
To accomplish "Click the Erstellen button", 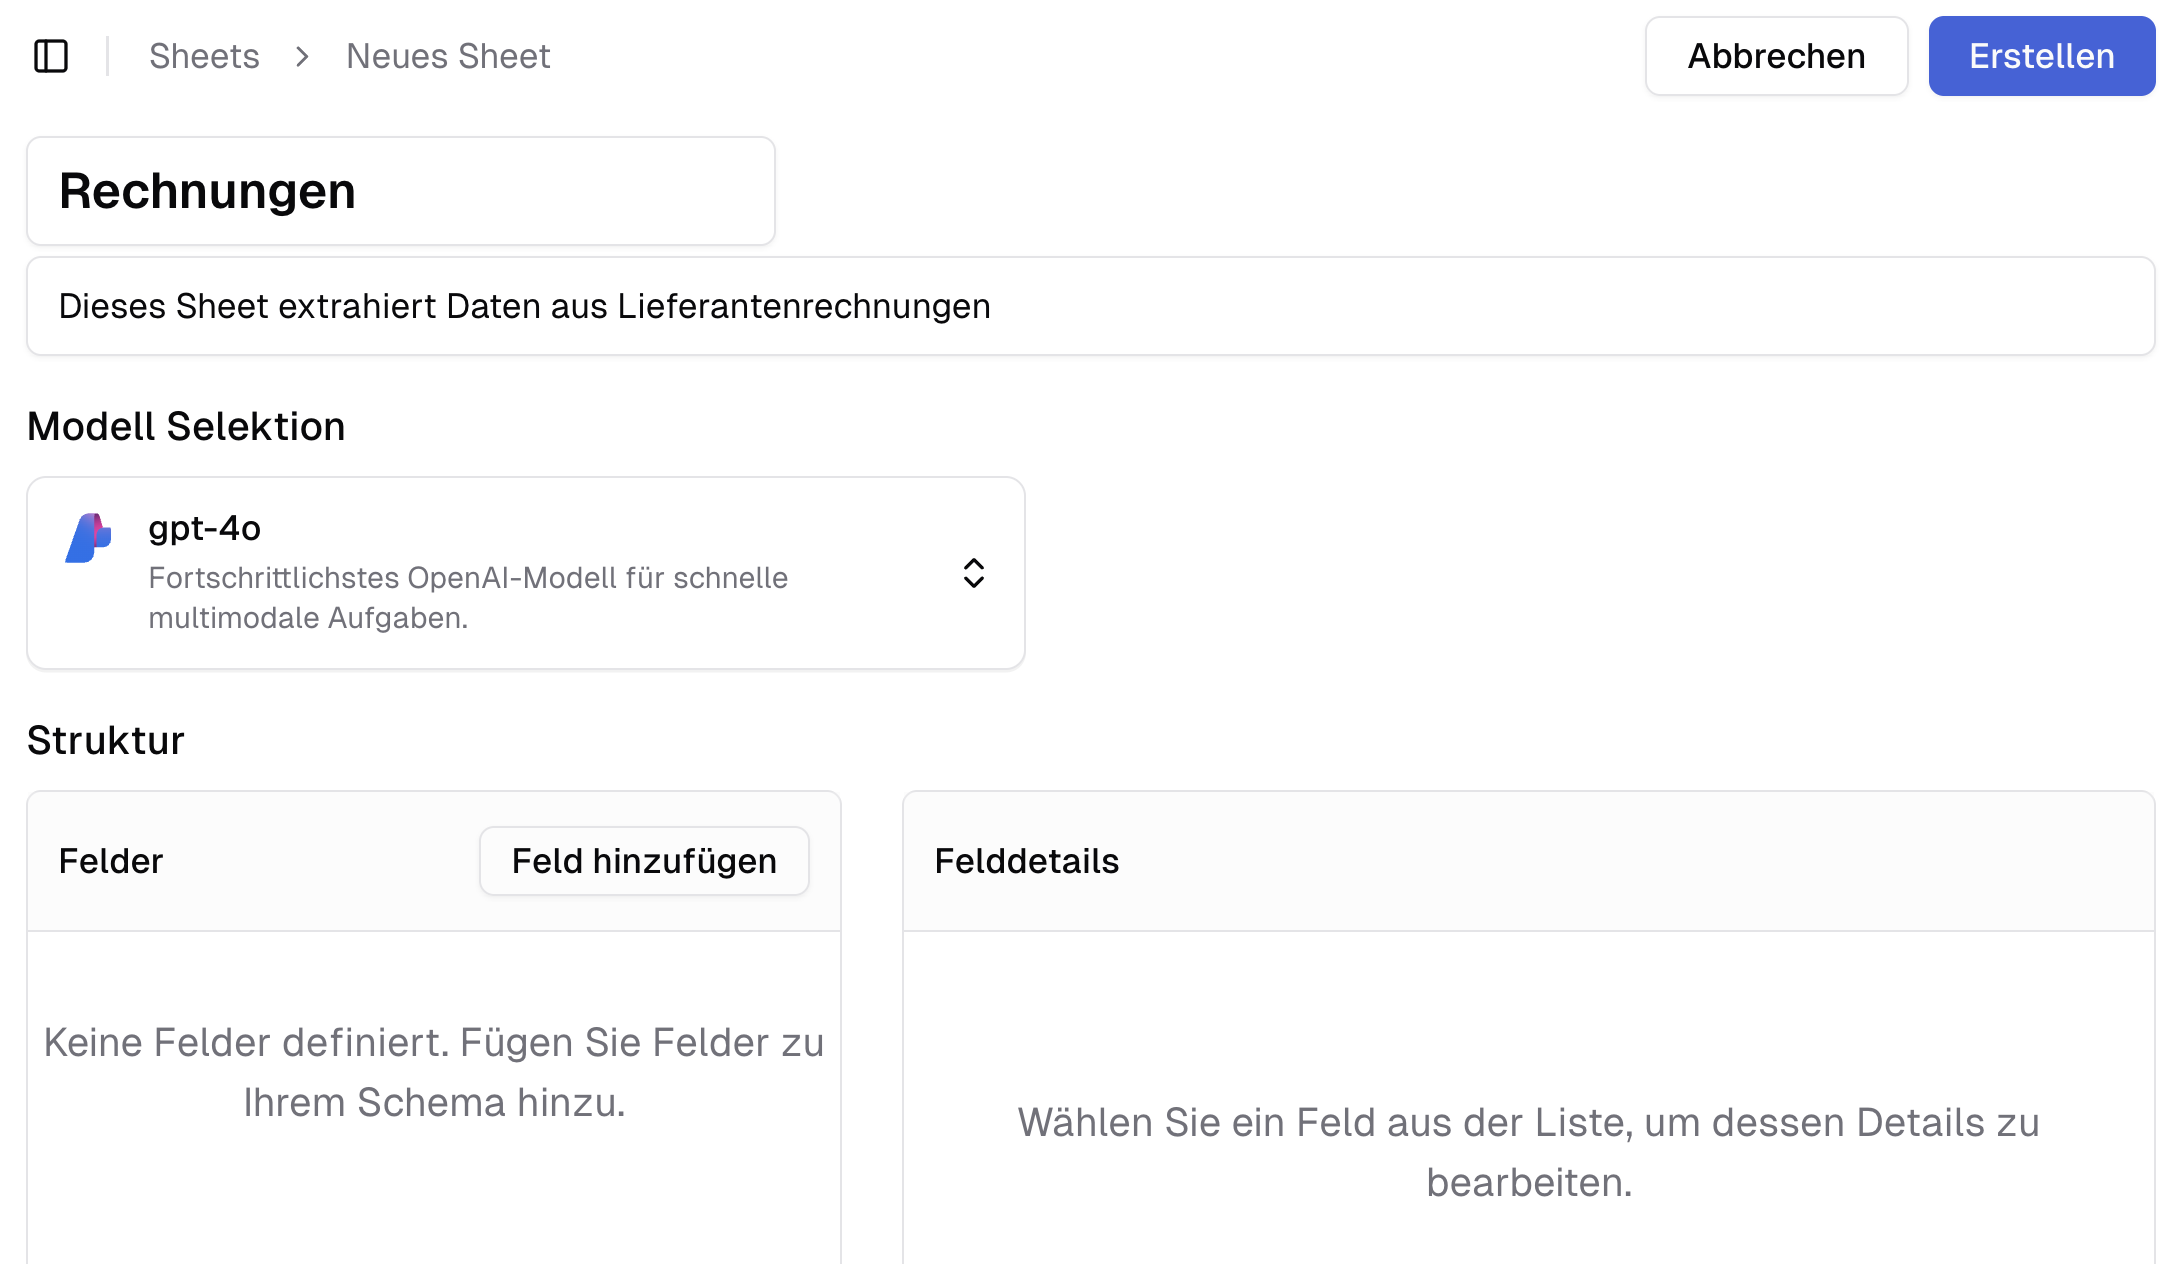I will 2042,56.
